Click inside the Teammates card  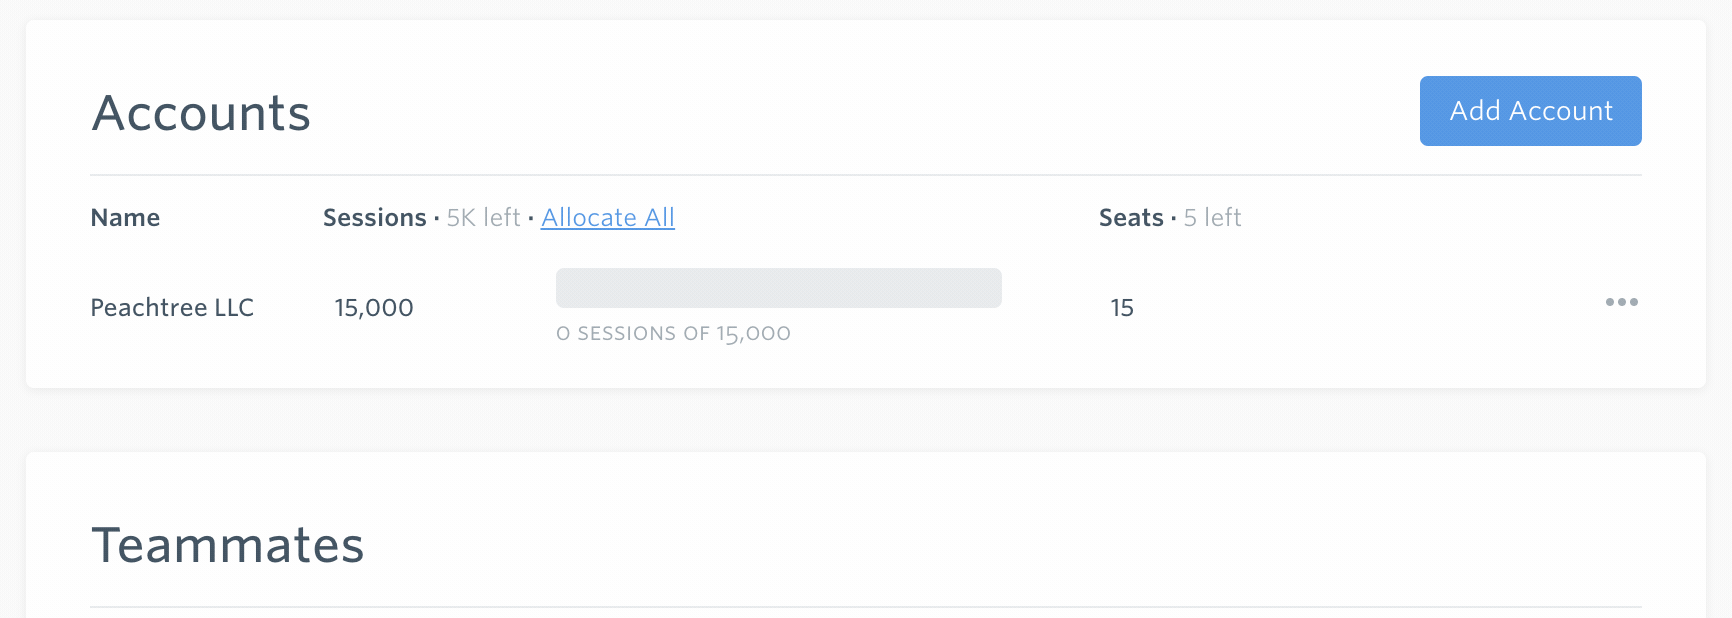click(860, 540)
